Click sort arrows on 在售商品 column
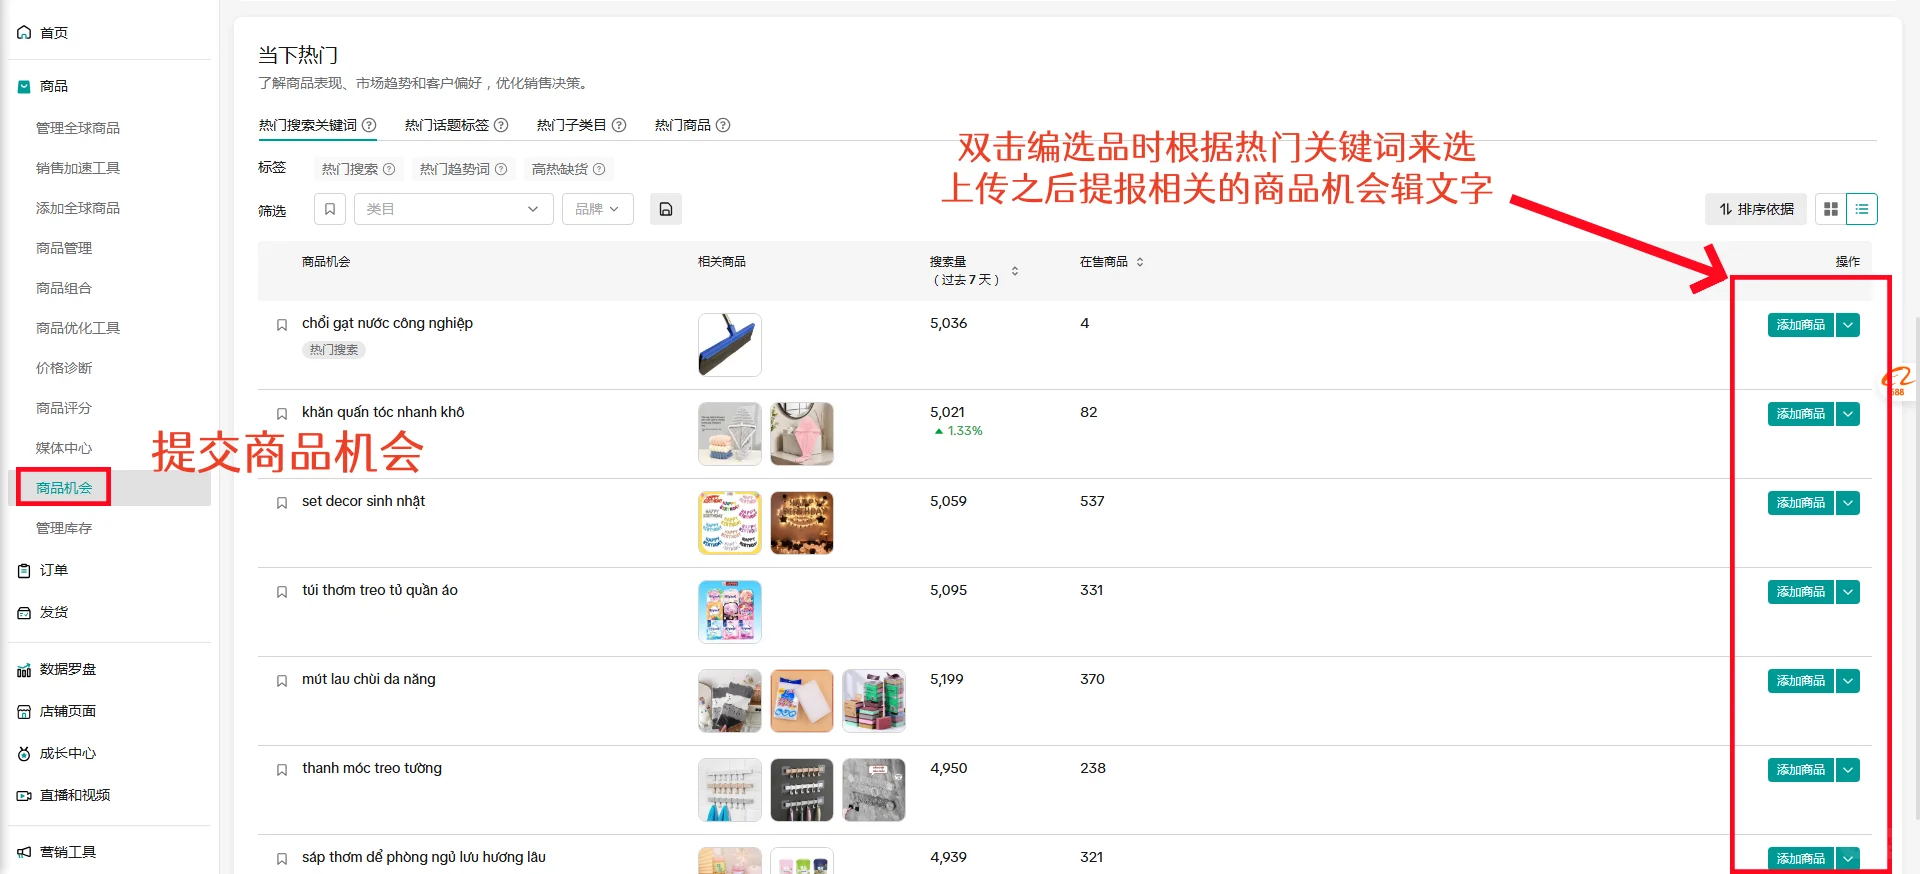1920x874 pixels. tap(1140, 262)
